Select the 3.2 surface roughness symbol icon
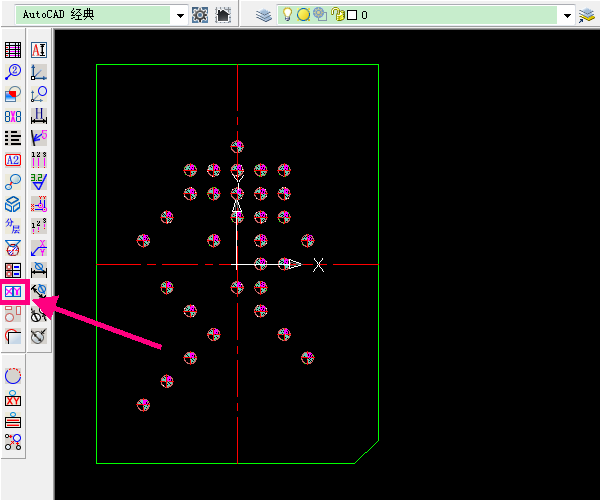 tap(39, 182)
